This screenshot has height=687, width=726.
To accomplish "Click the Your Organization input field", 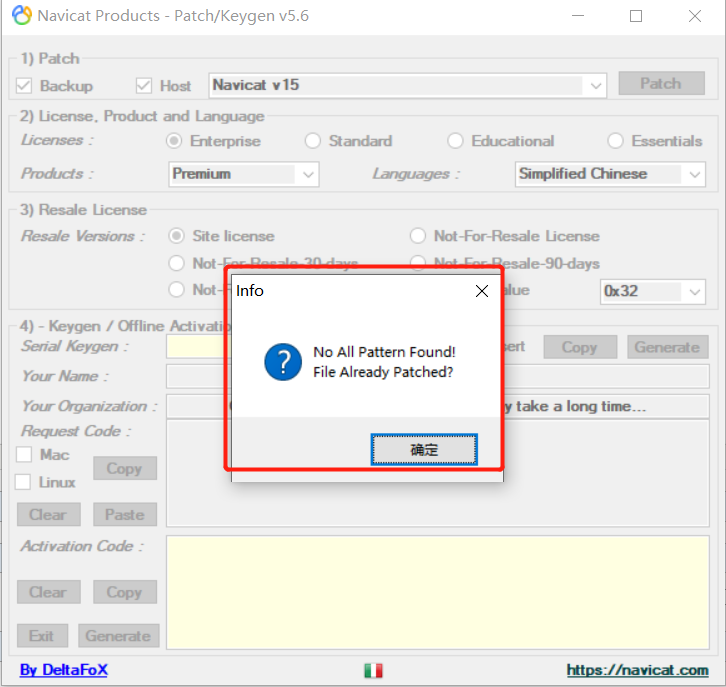I will coord(438,406).
